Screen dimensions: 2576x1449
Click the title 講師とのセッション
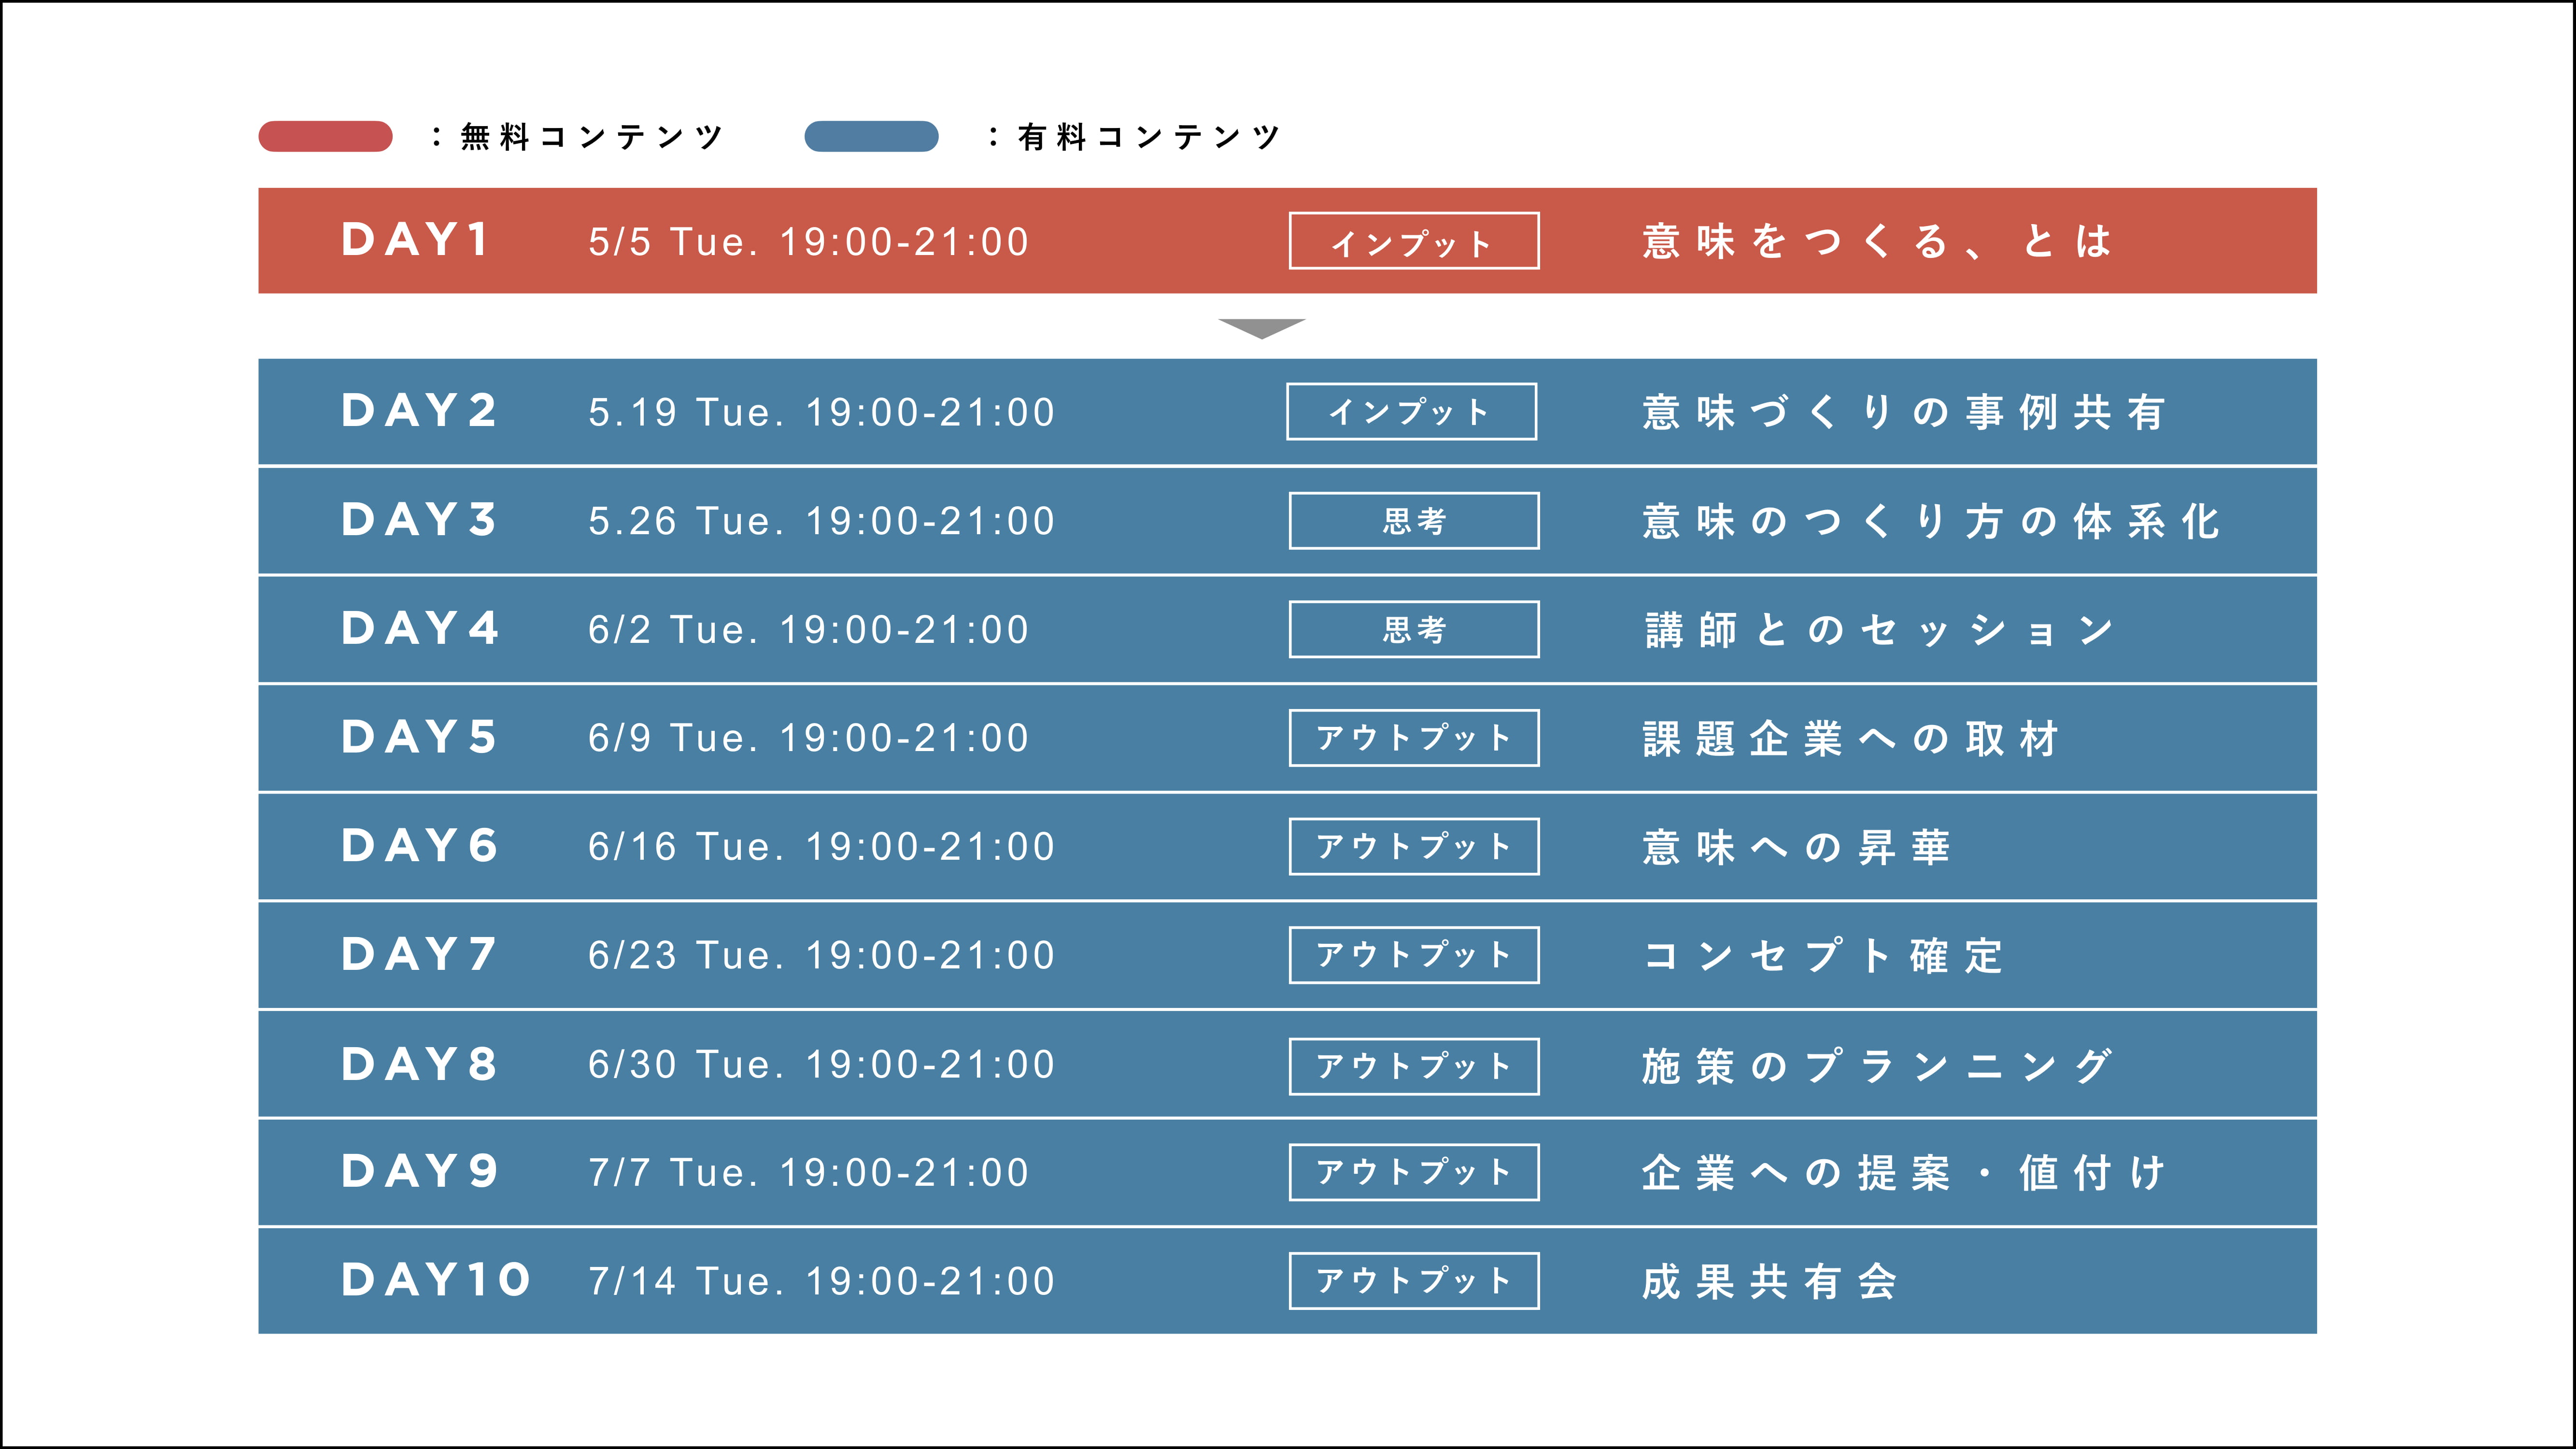click(1879, 630)
